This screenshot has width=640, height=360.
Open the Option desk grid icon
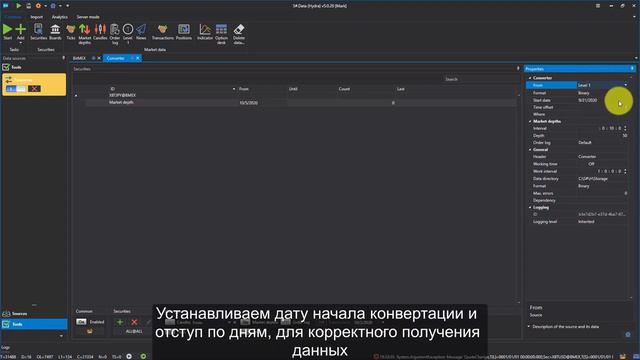coord(221,29)
